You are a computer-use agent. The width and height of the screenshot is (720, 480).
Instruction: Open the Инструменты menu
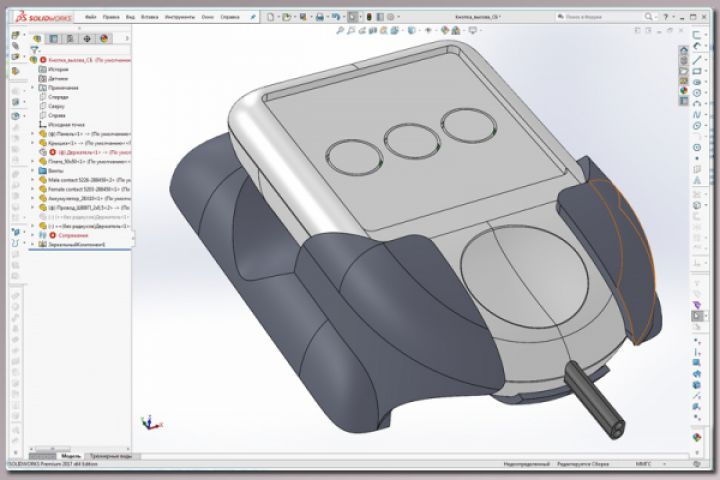[180, 17]
